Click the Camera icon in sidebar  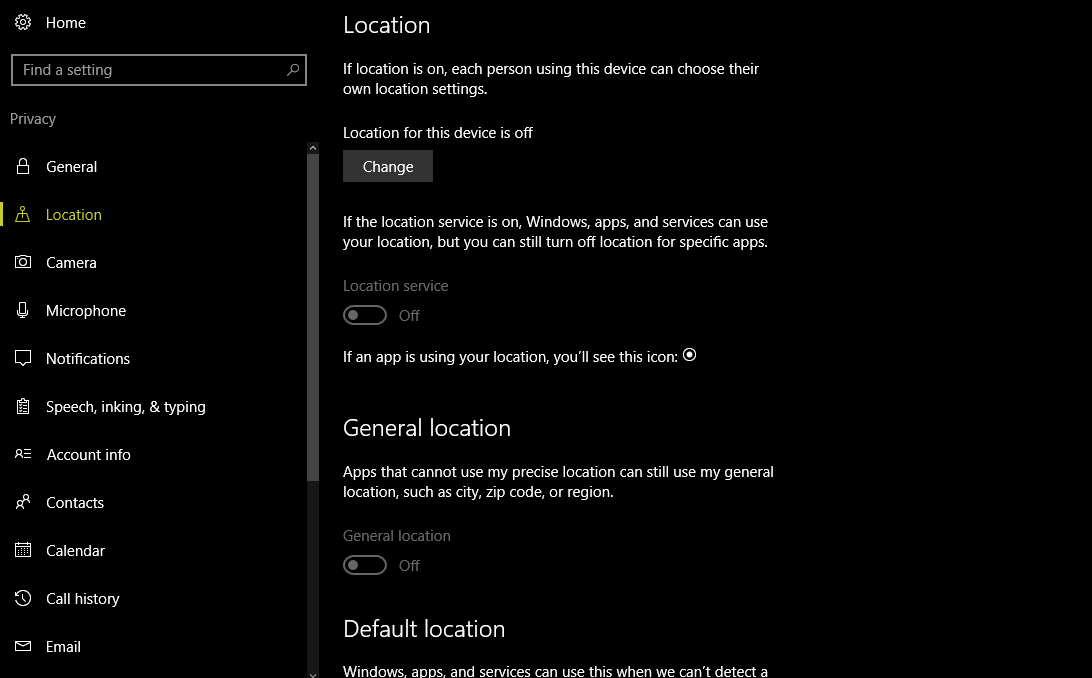click(x=23, y=262)
